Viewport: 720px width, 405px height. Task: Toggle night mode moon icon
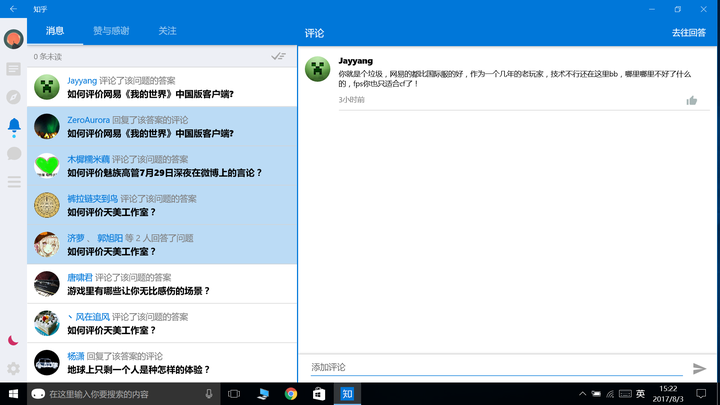pyautogui.click(x=13, y=340)
